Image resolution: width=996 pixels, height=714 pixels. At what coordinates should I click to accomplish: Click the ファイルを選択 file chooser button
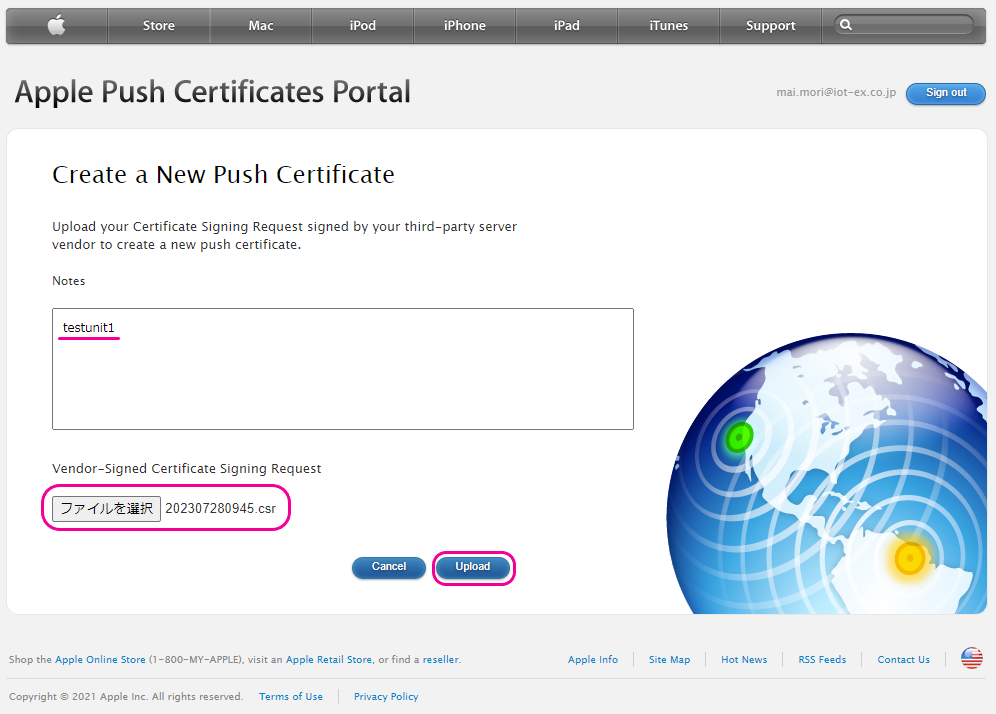tap(106, 508)
